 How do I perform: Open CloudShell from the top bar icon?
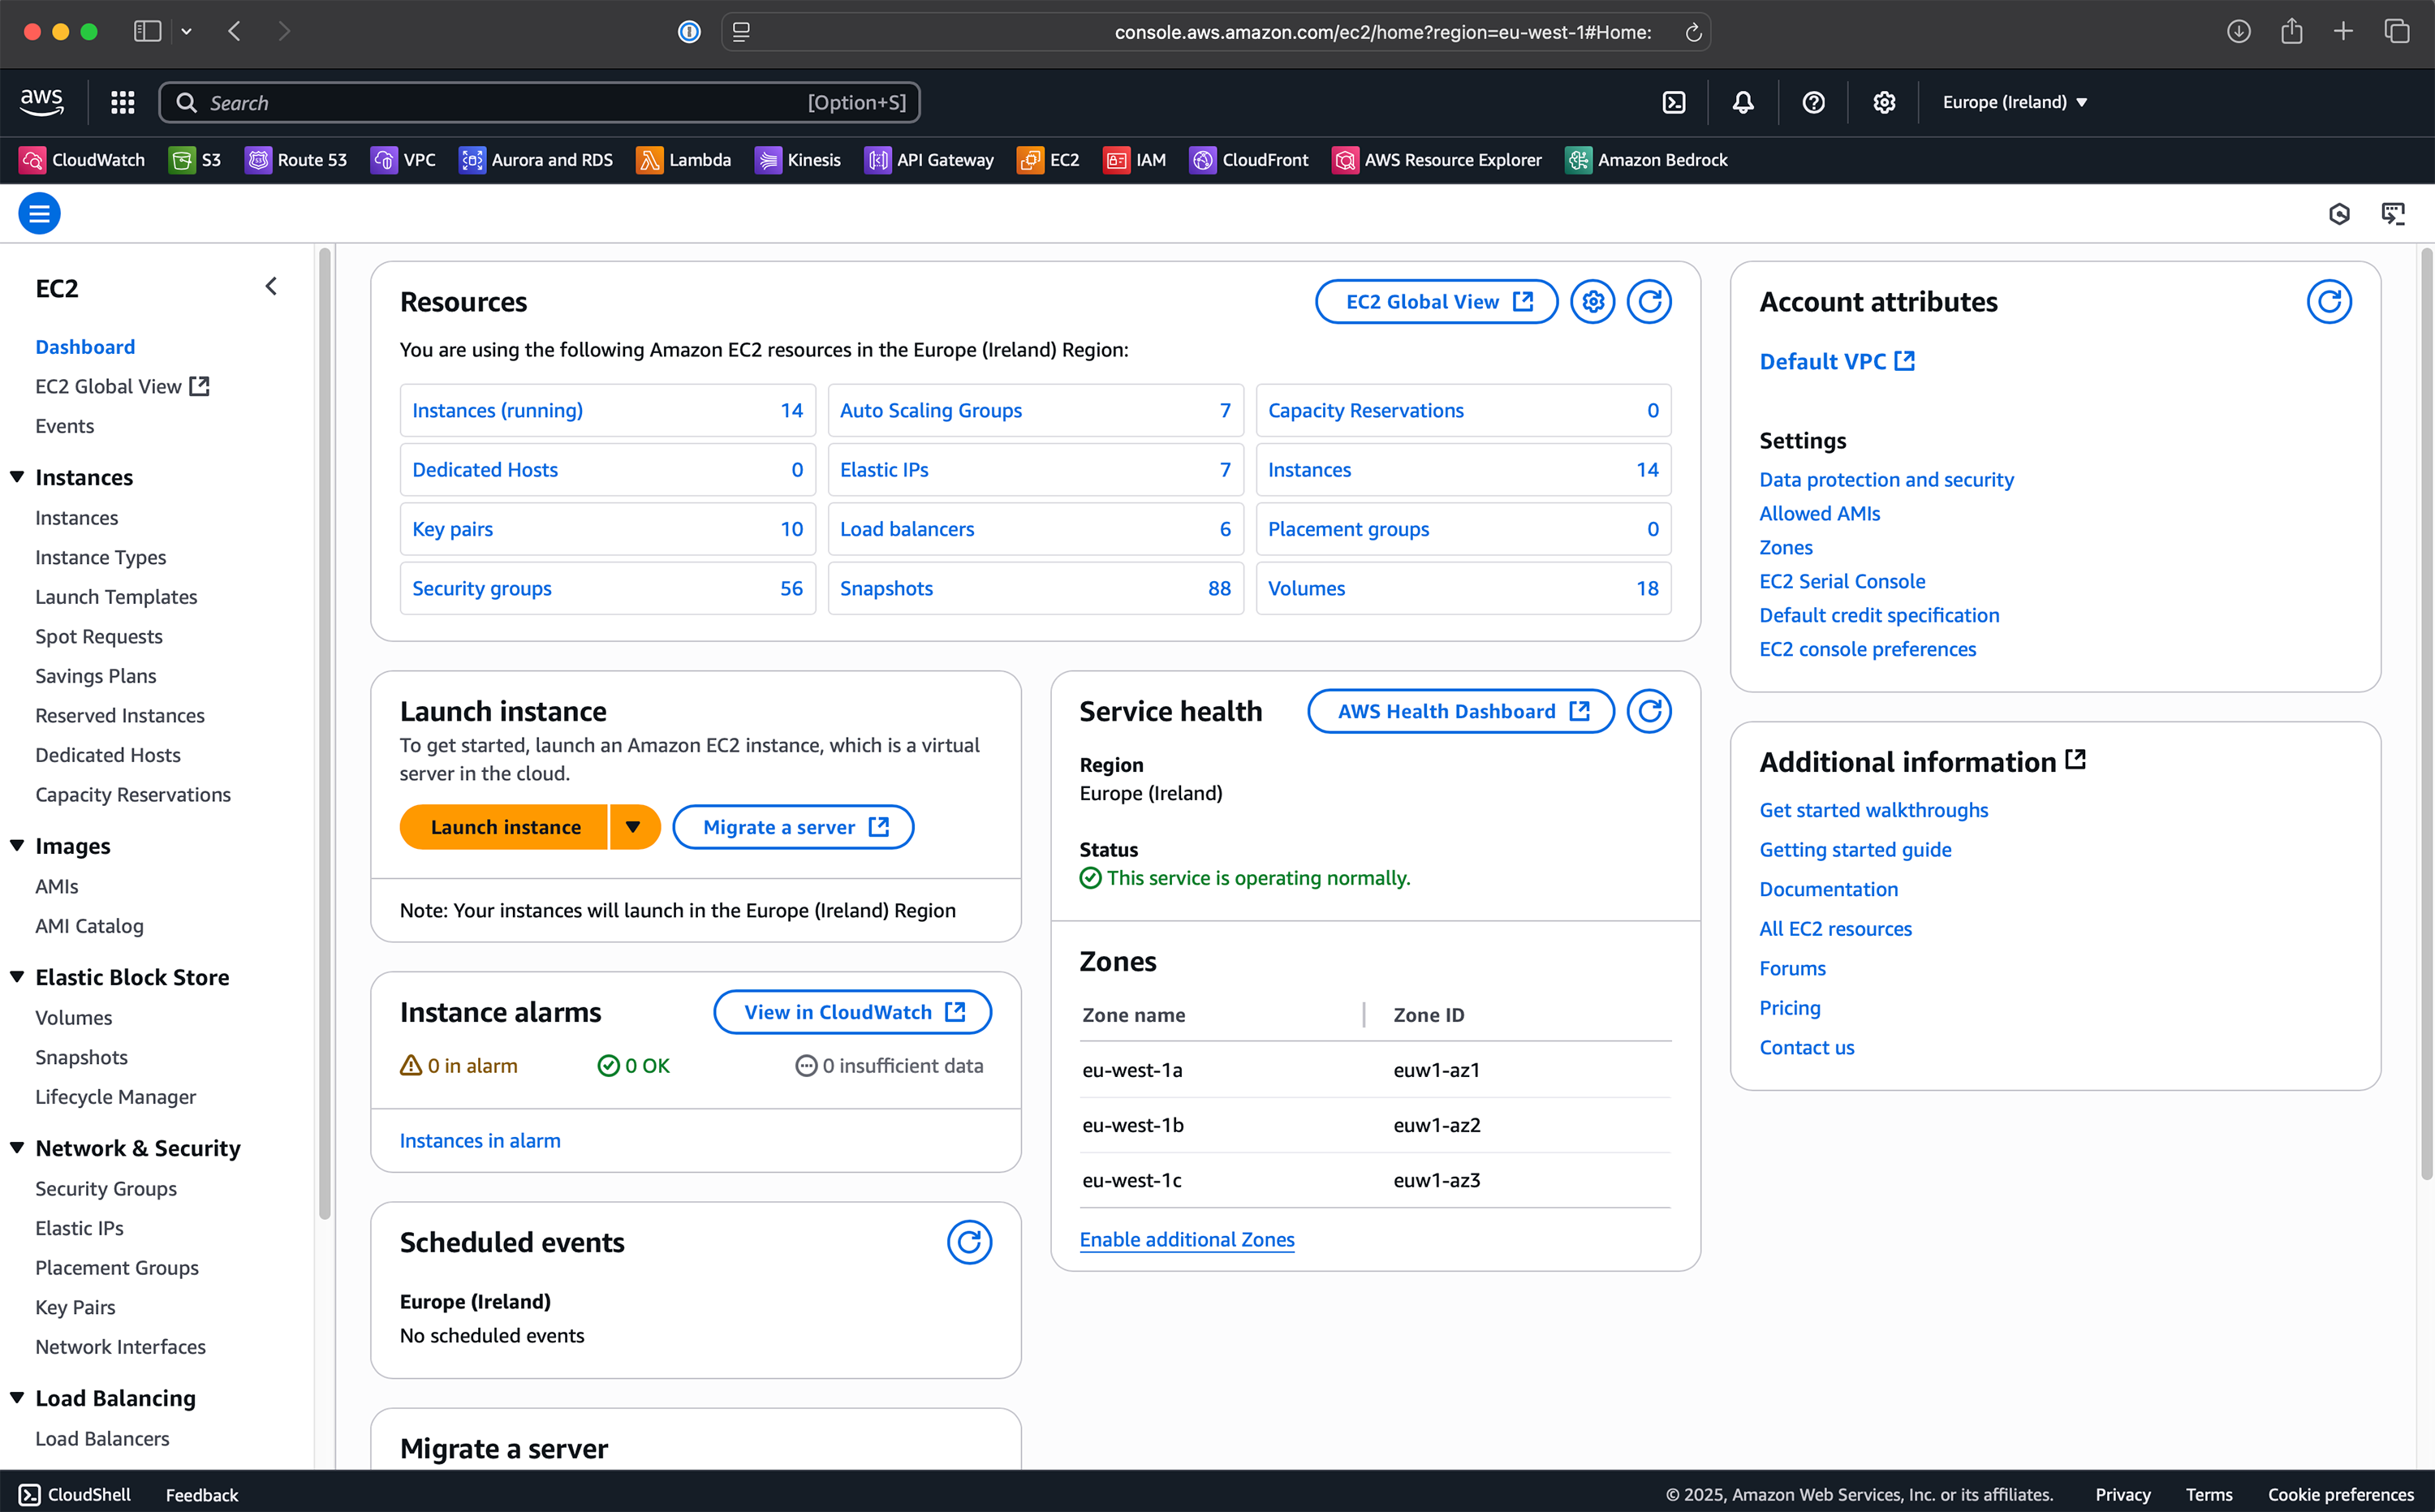pyautogui.click(x=1674, y=102)
